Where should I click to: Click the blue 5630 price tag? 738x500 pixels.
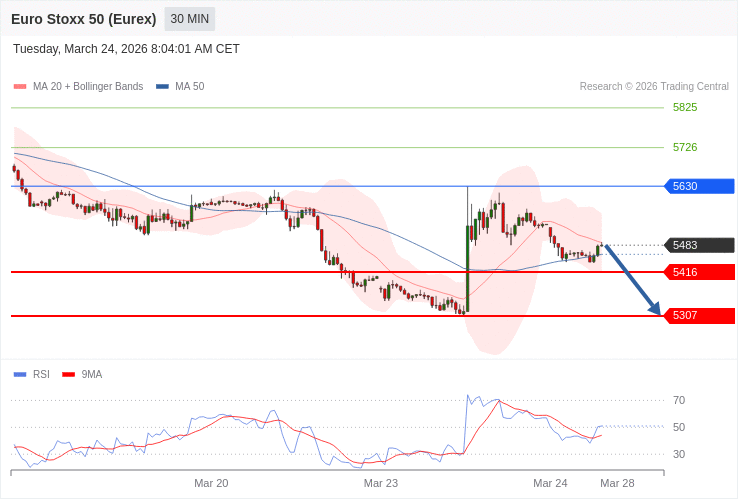point(699,186)
